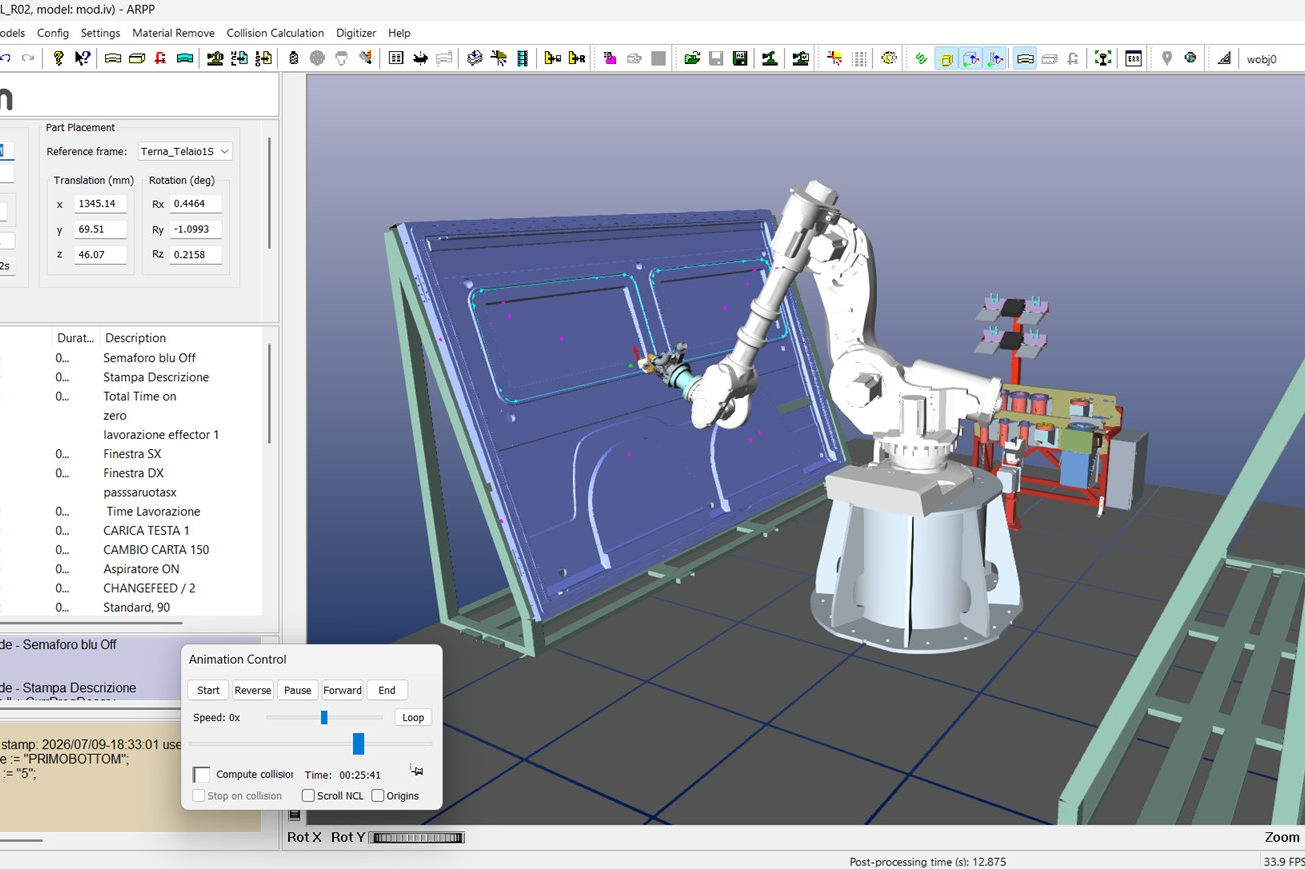Click the Loop button
Screen dimensions: 1305x869
[413, 717]
